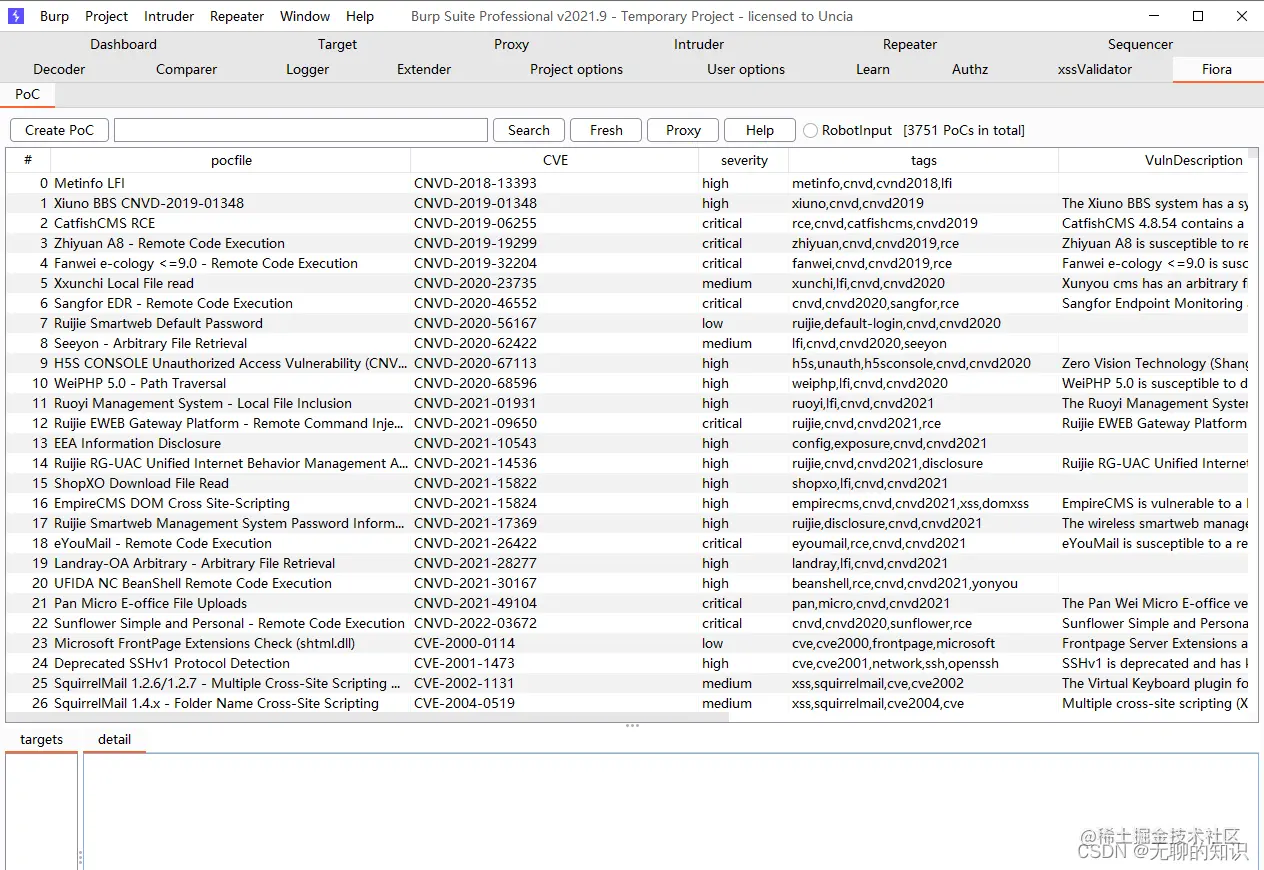The height and width of the screenshot is (870, 1264).
Task: Select EEA Information Disclosure row
Action: pos(627,443)
